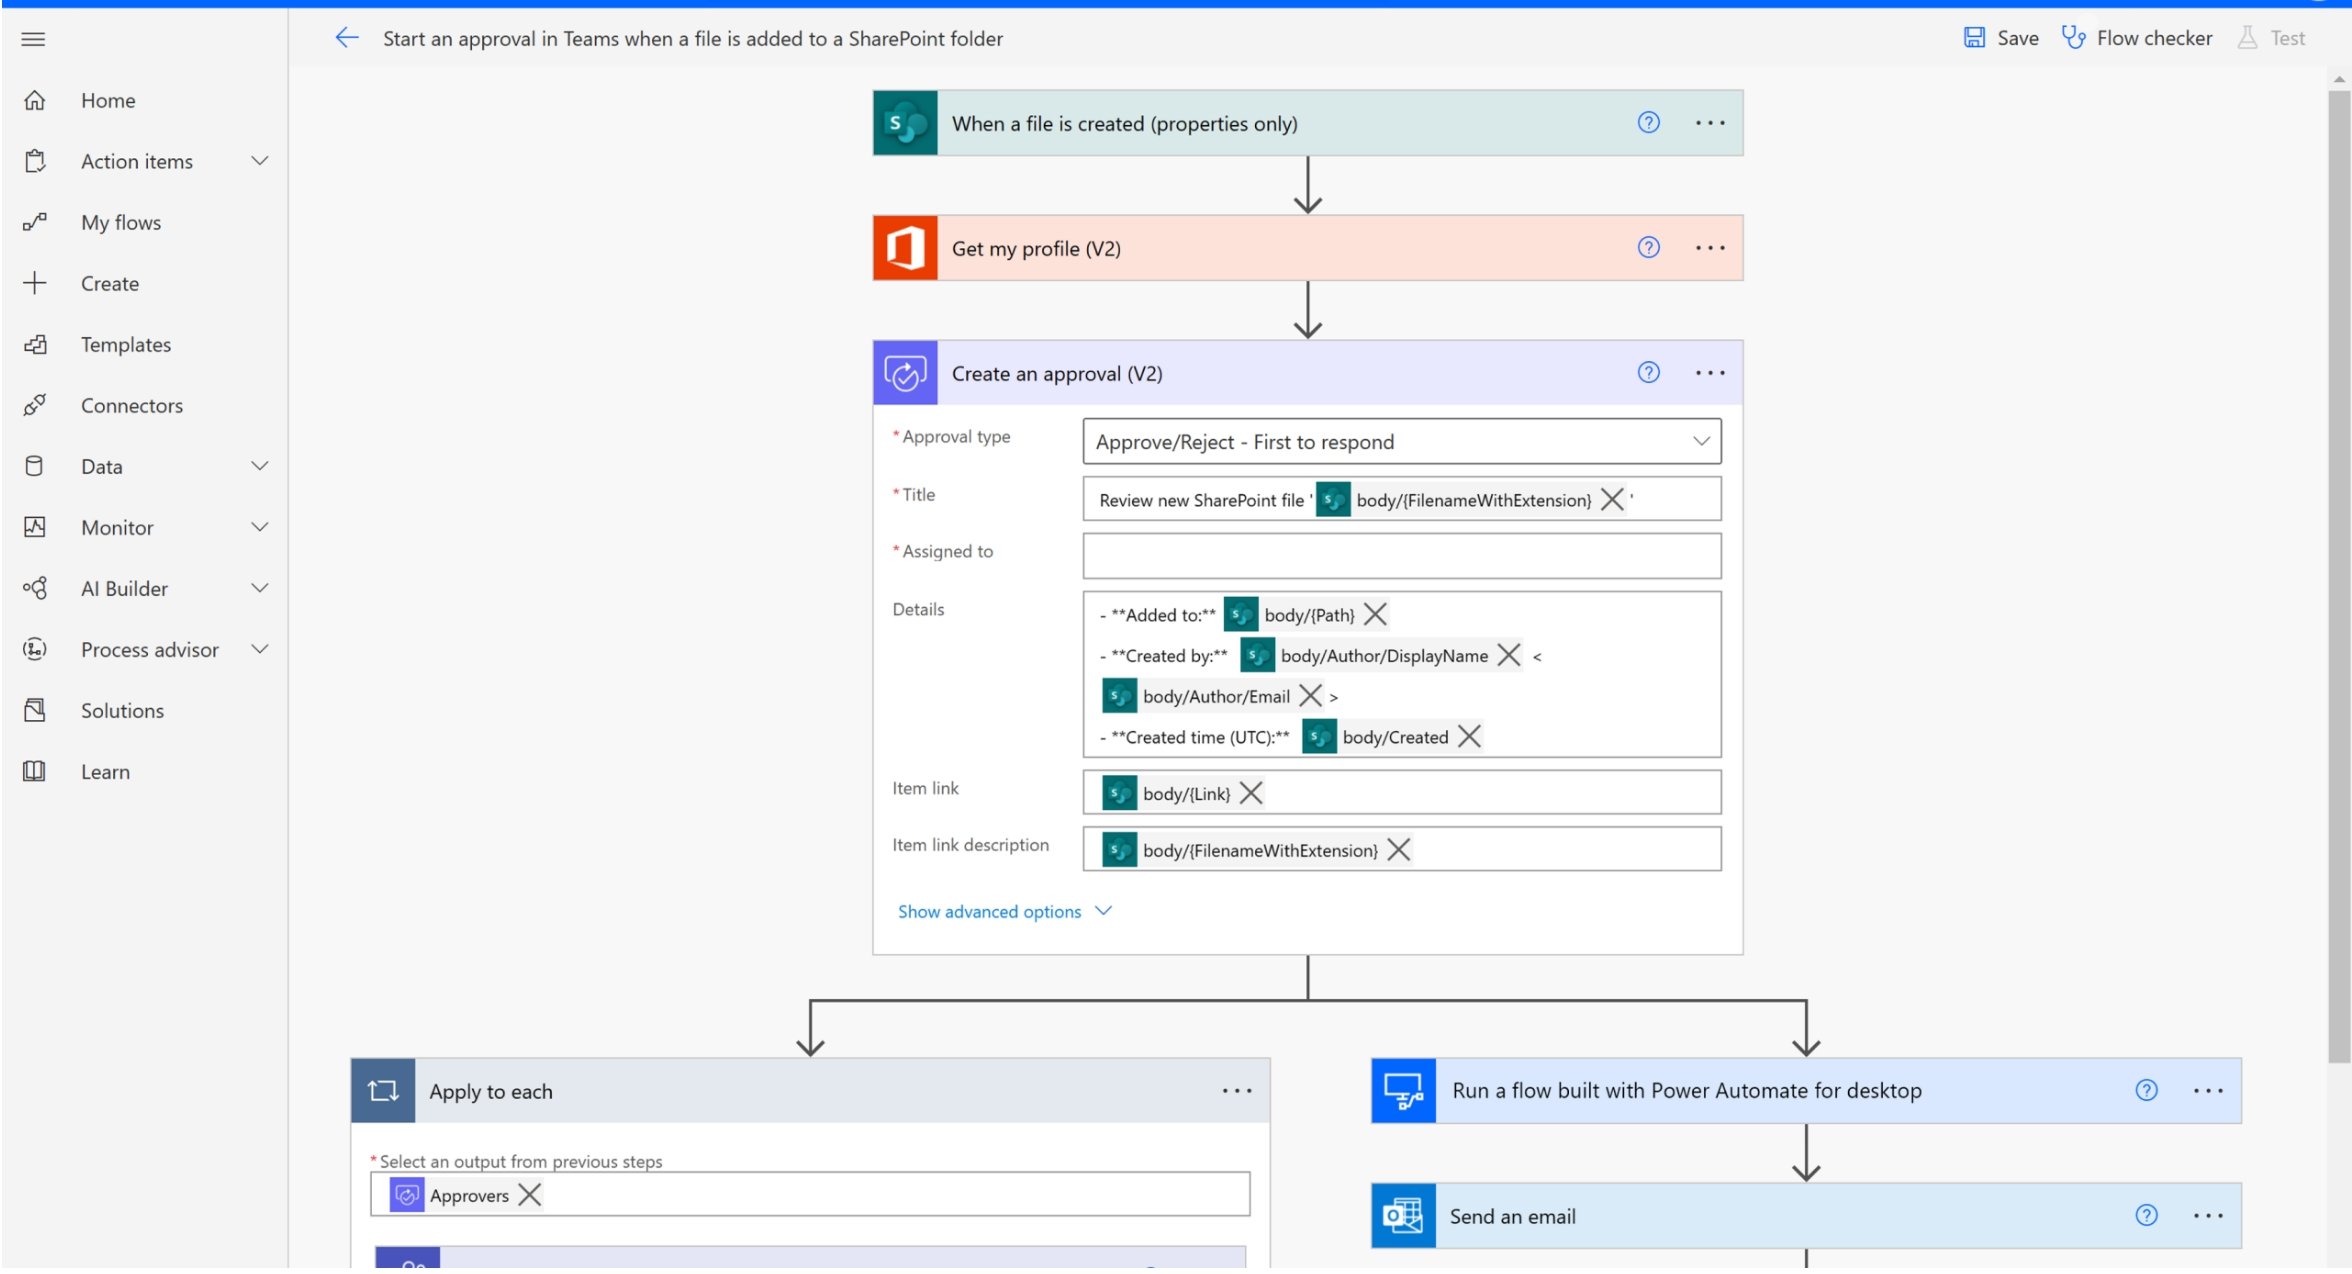
Task: Click the Apply to each loop icon
Action: (383, 1089)
